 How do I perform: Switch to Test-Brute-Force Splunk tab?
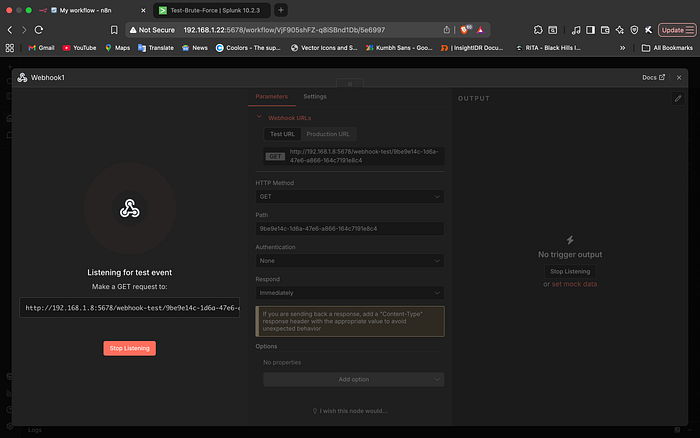[212, 10]
